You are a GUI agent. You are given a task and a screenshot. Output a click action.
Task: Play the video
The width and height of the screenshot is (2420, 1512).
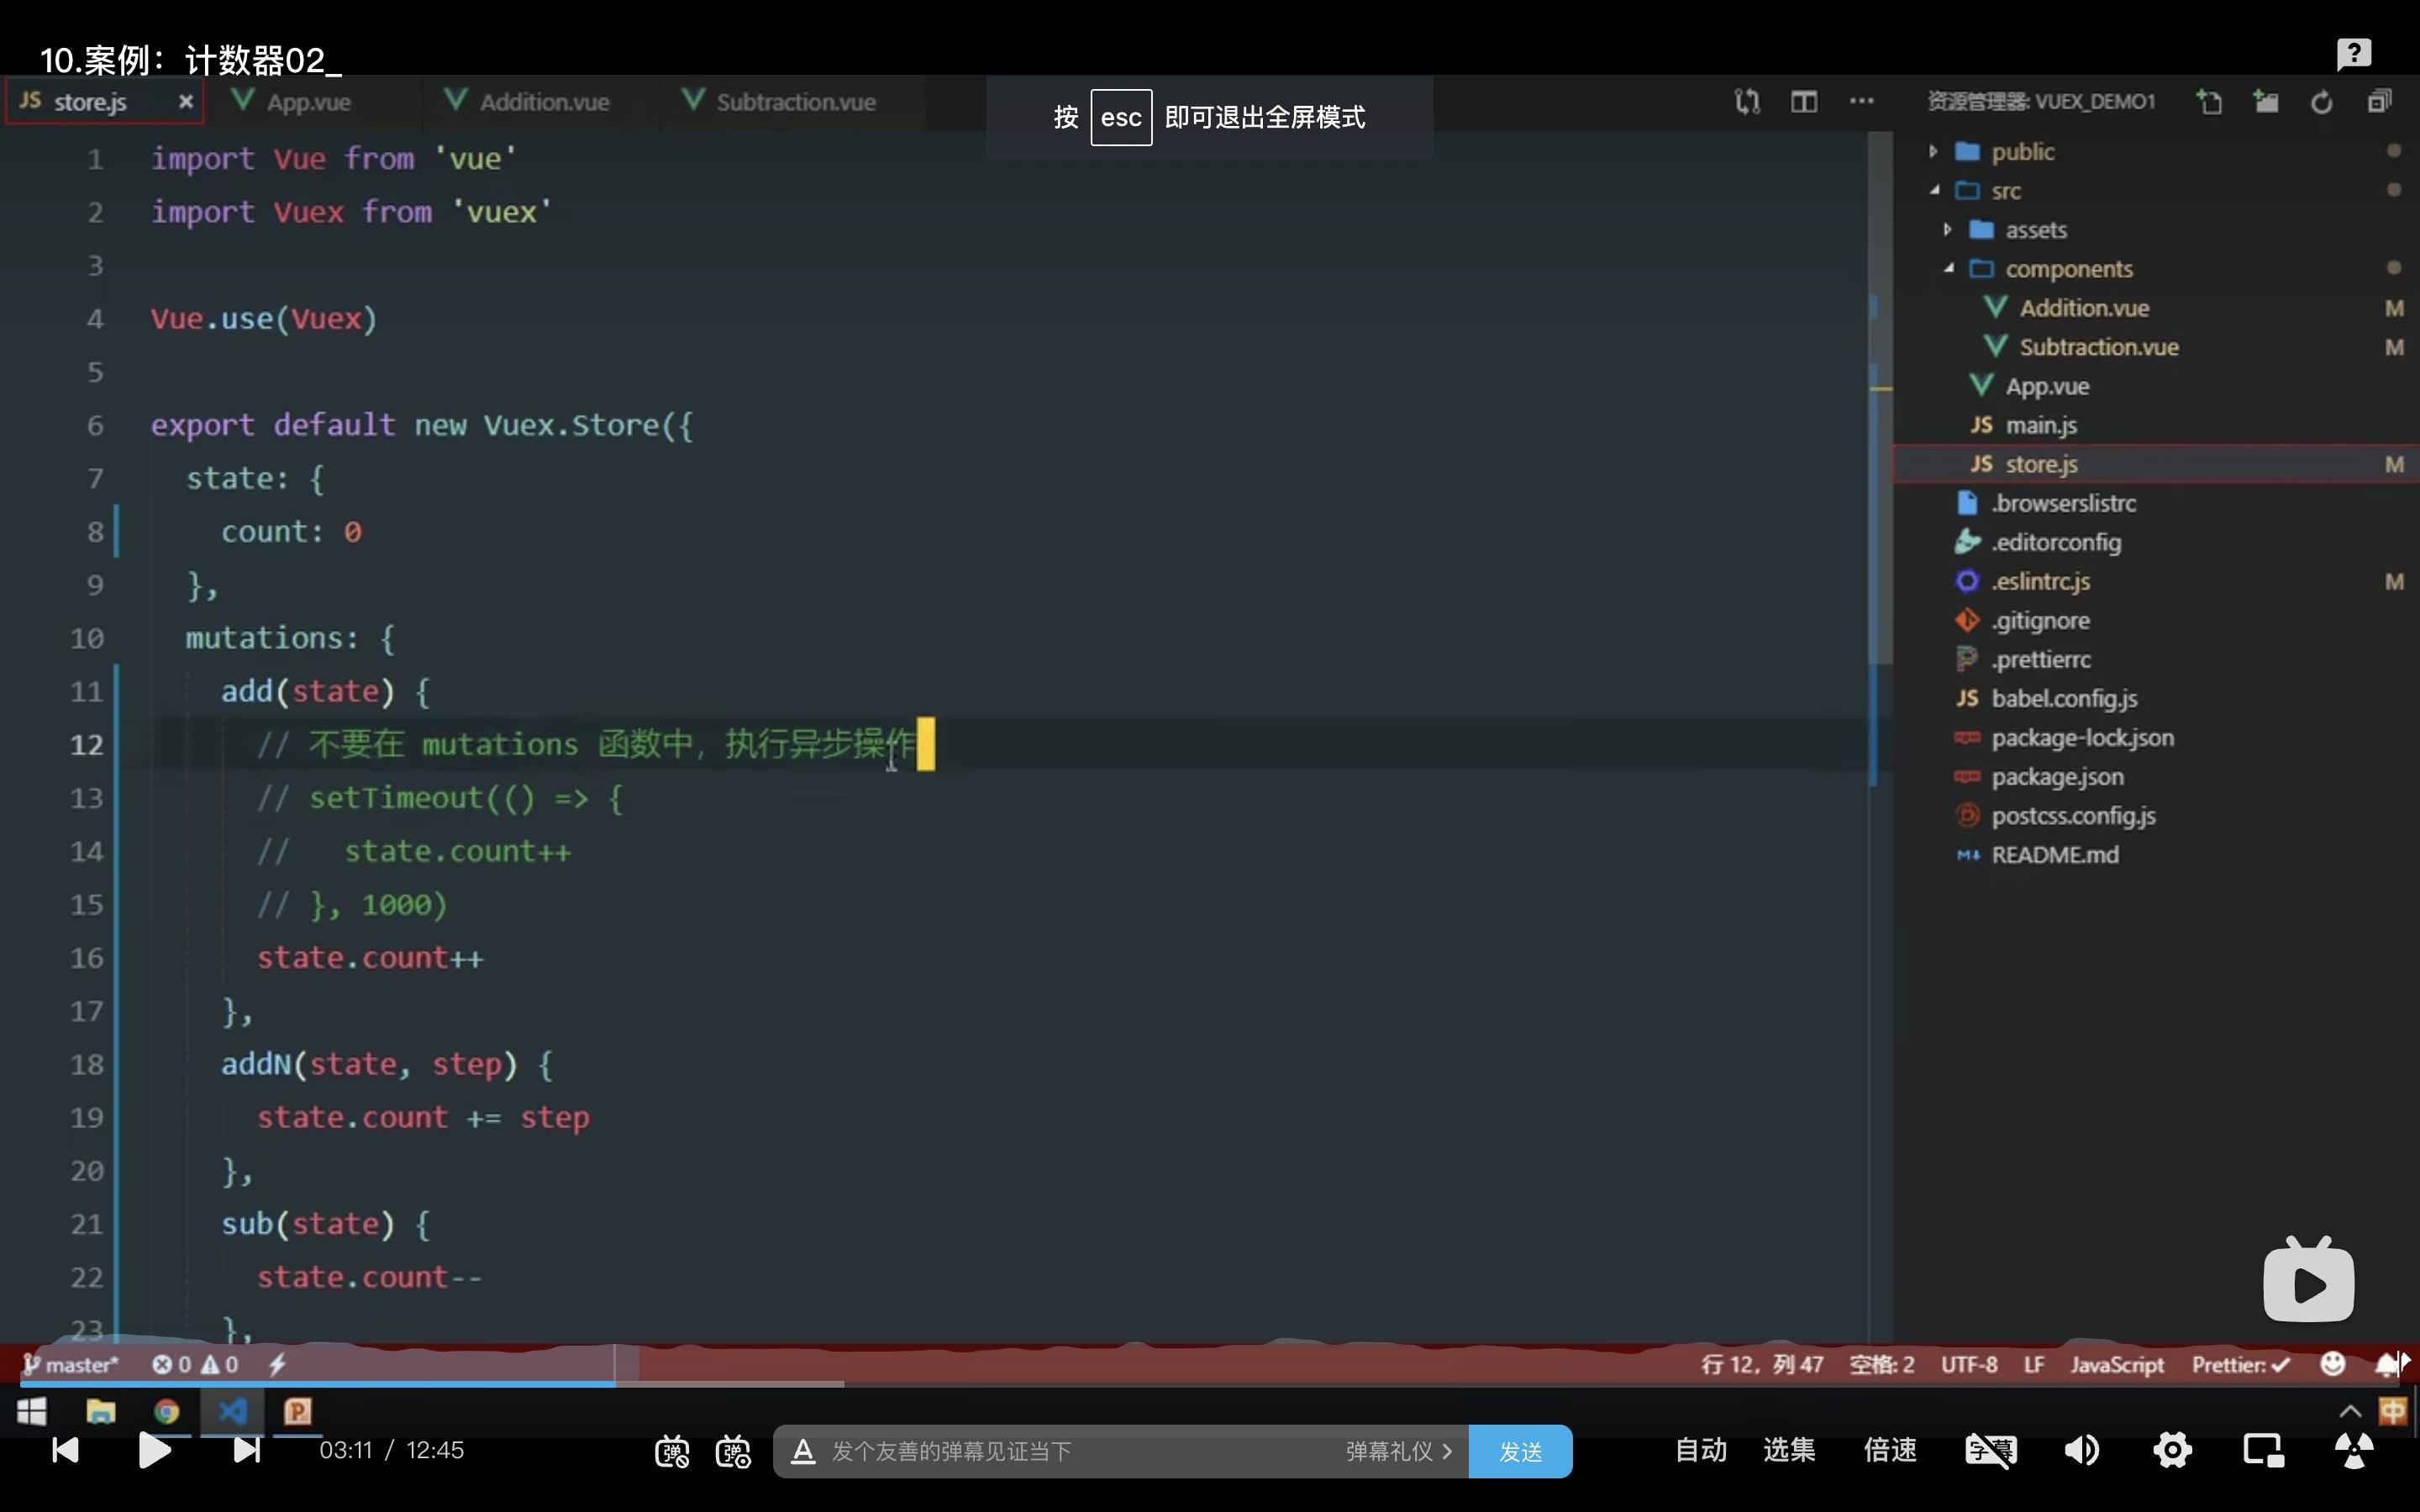[154, 1450]
